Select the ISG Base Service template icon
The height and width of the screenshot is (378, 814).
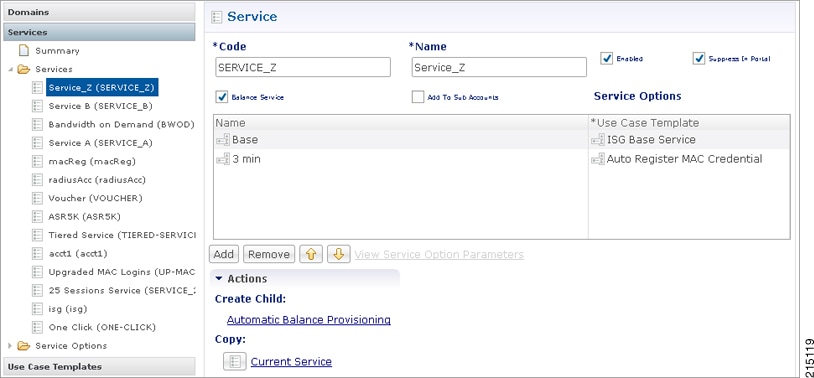click(x=598, y=139)
